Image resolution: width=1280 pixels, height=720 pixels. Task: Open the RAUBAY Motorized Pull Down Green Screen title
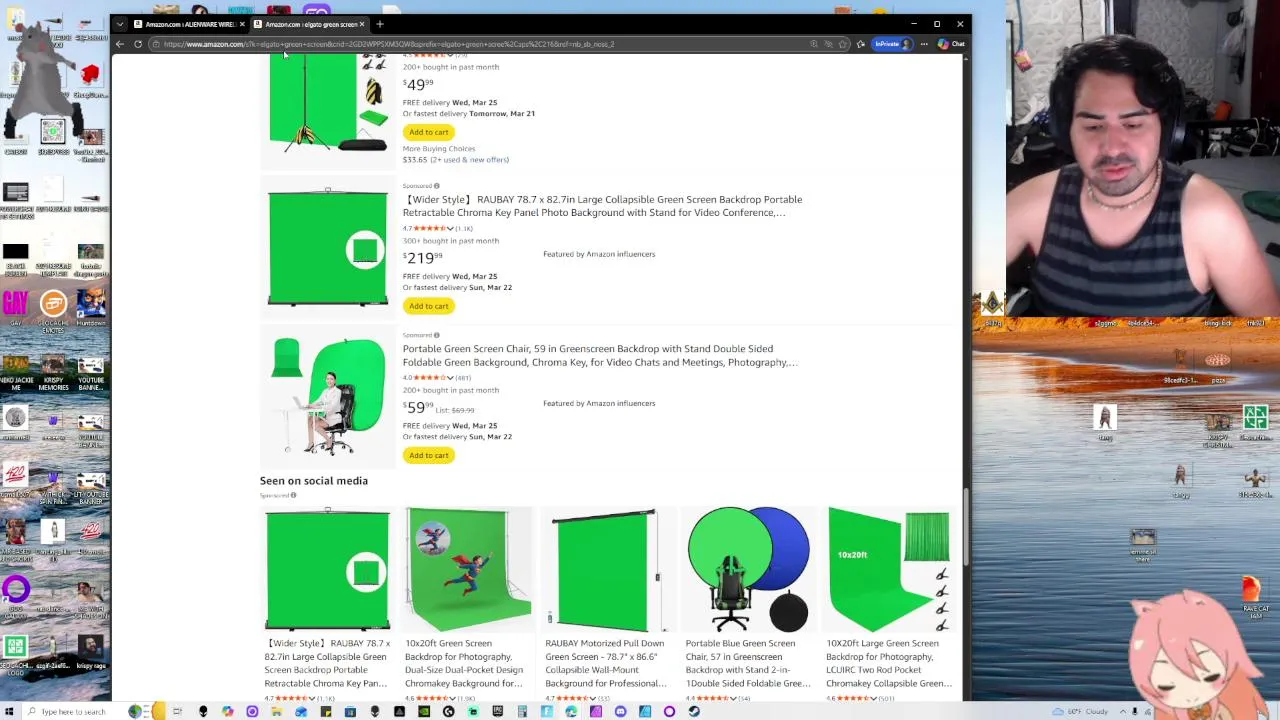tap(606, 663)
